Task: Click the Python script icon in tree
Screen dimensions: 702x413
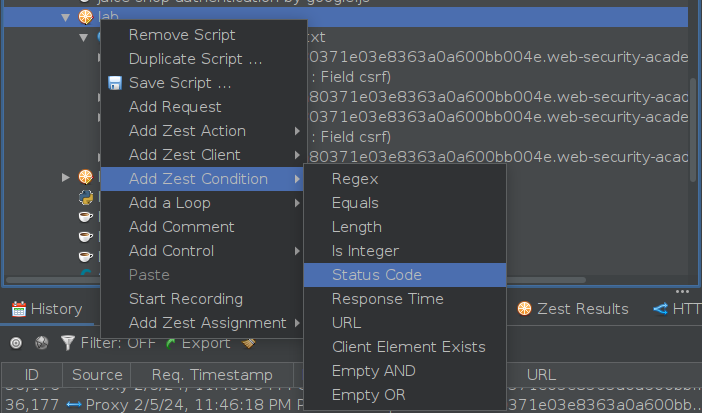Action: (x=86, y=195)
